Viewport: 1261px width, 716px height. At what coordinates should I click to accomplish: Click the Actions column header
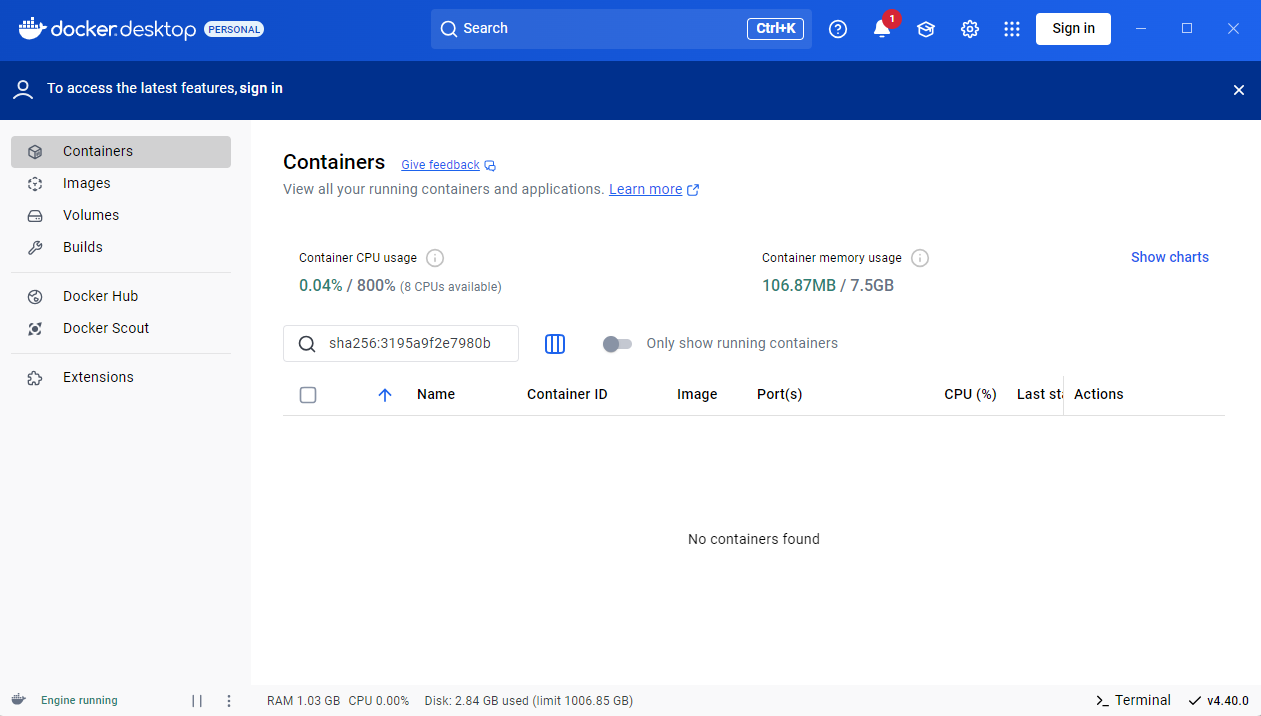(x=1099, y=394)
